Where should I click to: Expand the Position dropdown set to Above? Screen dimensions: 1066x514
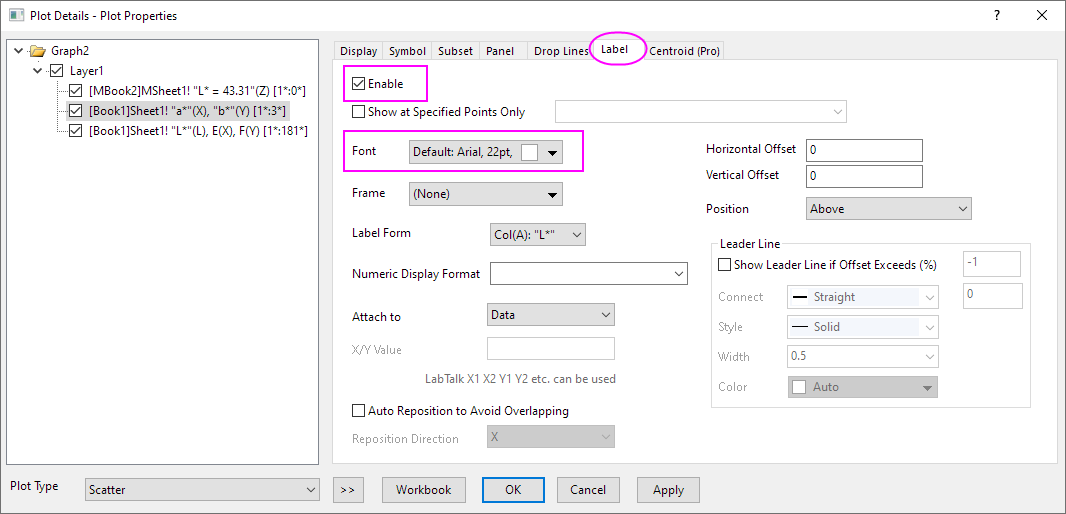click(888, 209)
